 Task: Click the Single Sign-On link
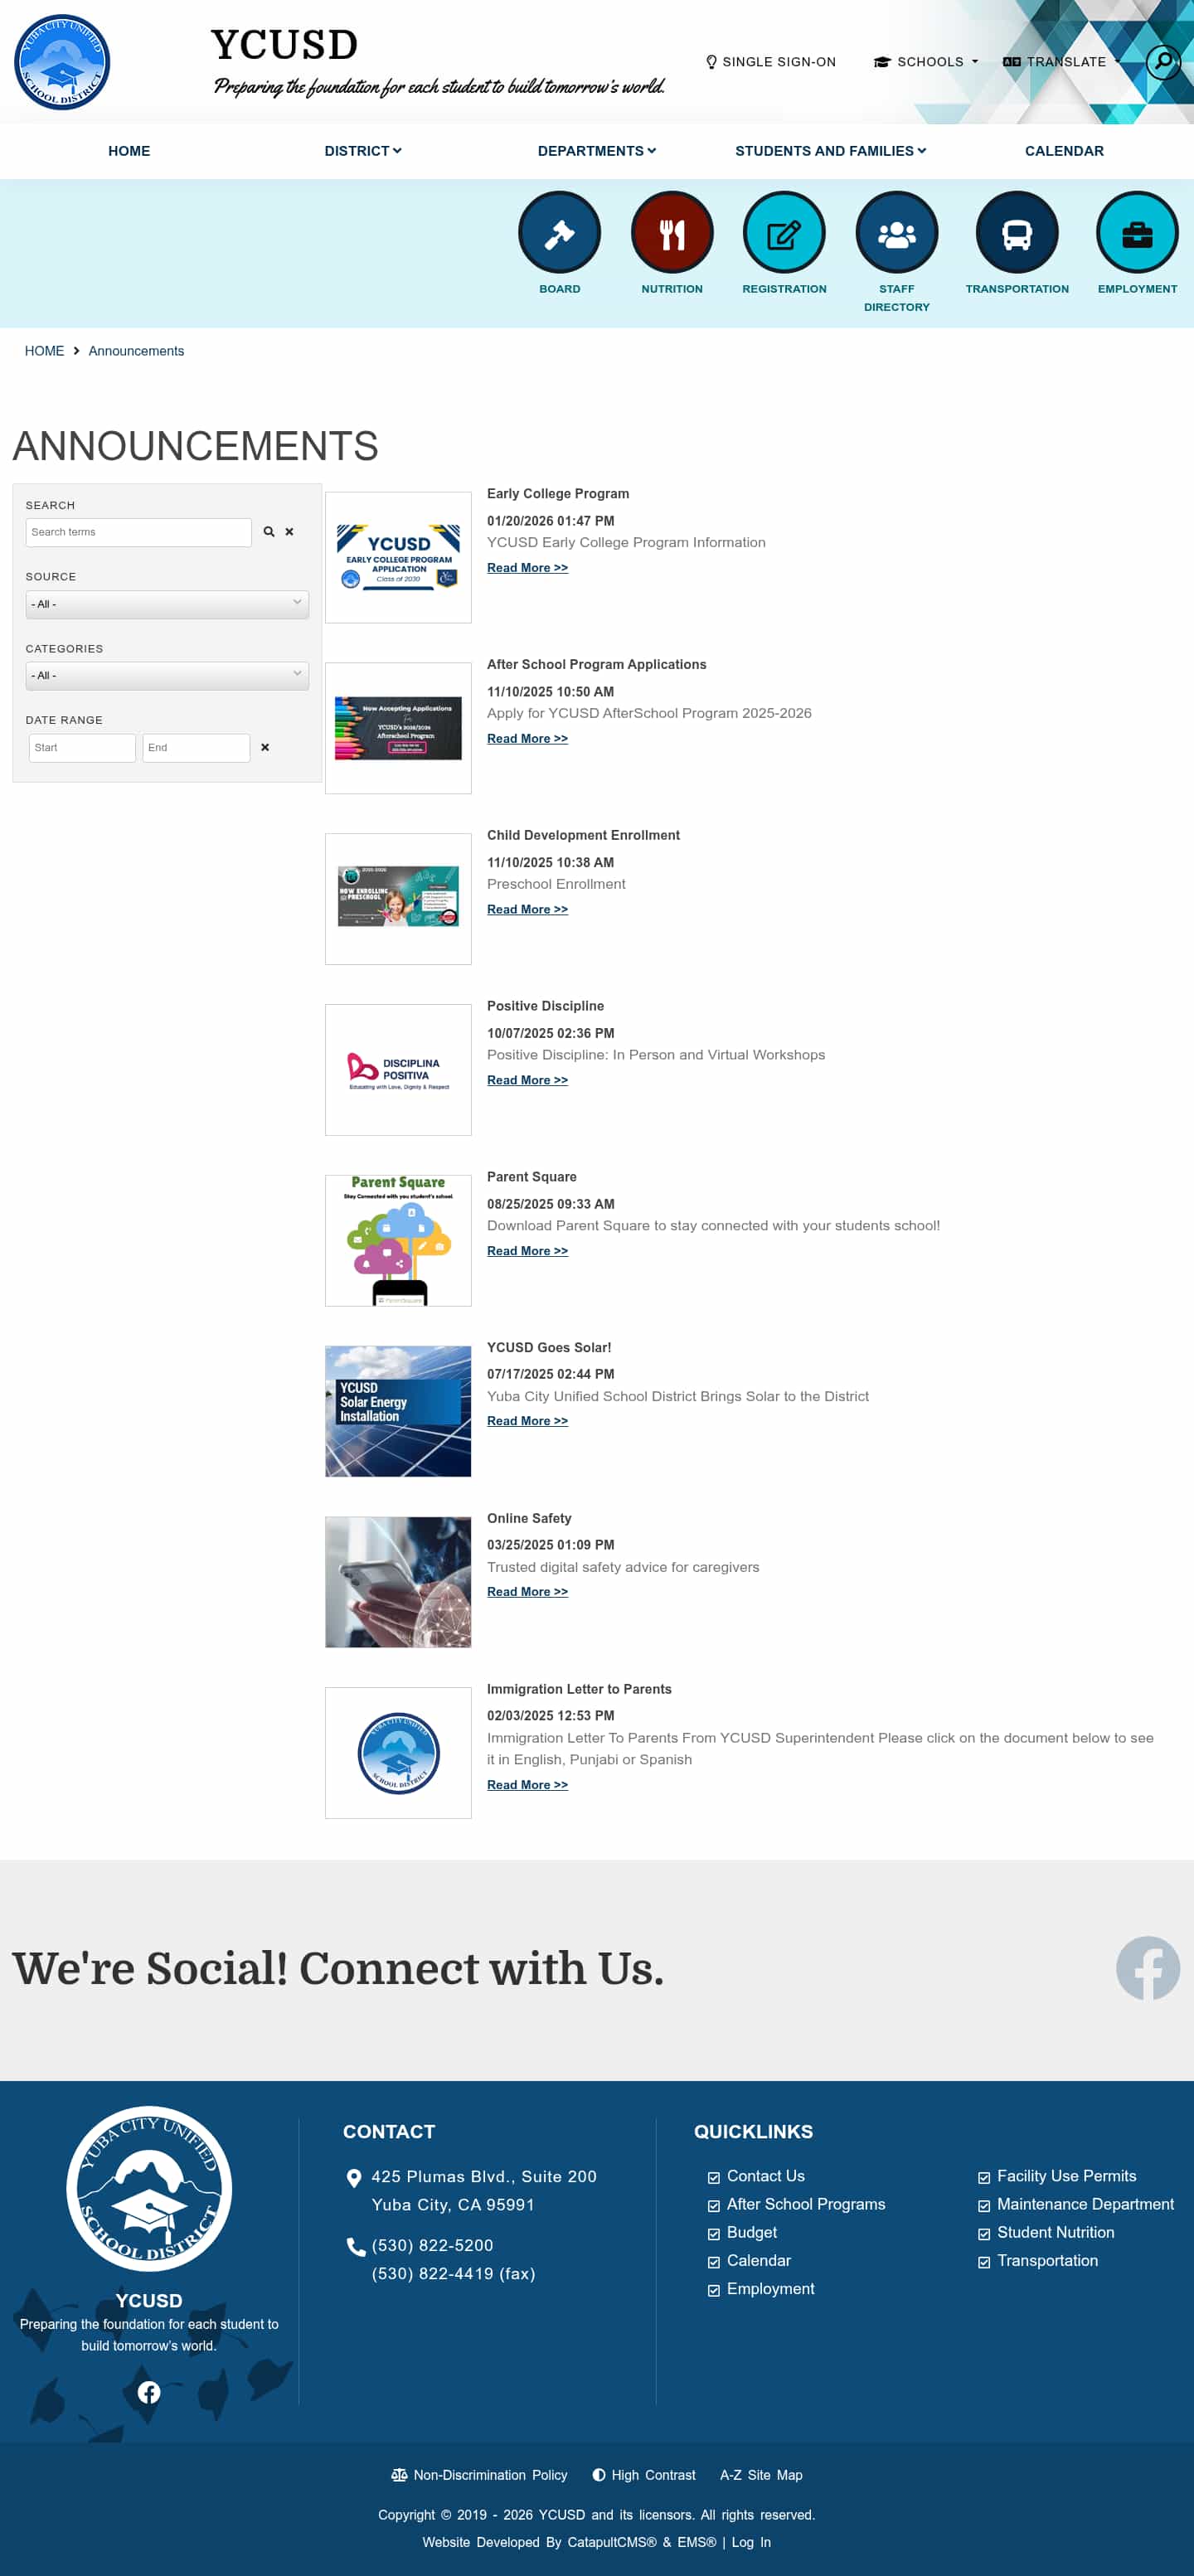click(x=771, y=62)
